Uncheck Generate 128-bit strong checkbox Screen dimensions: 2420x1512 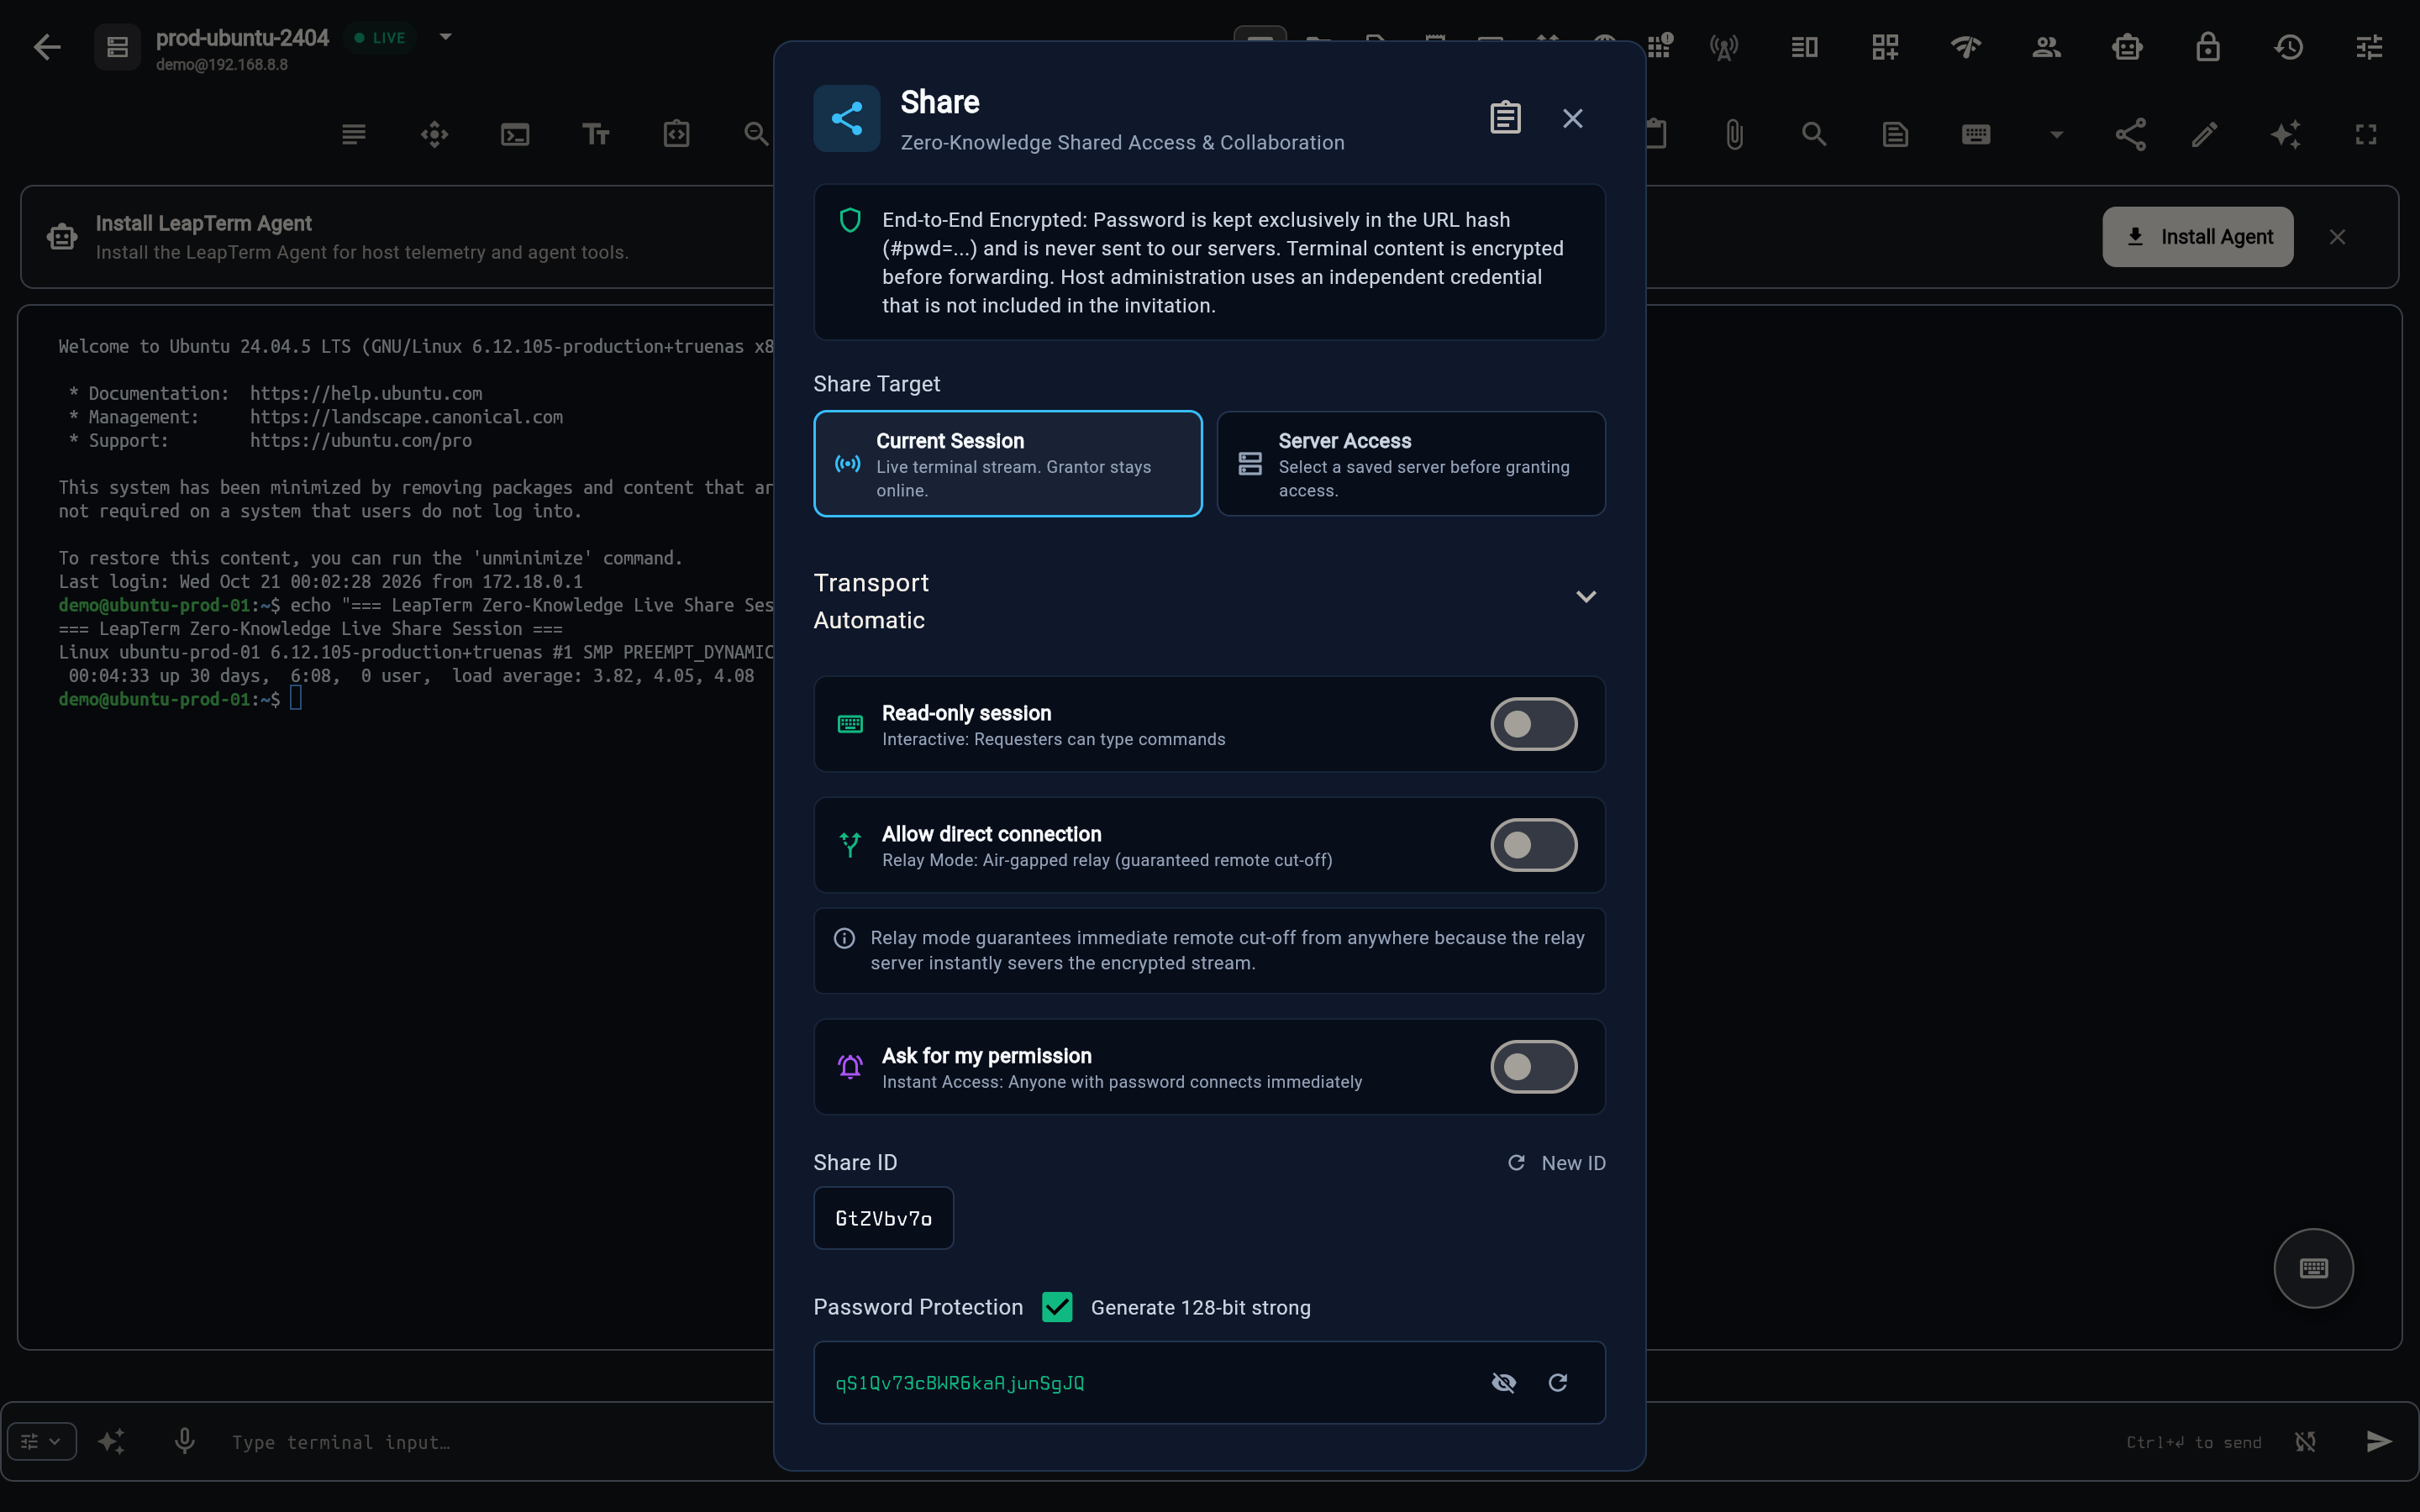point(1057,1307)
